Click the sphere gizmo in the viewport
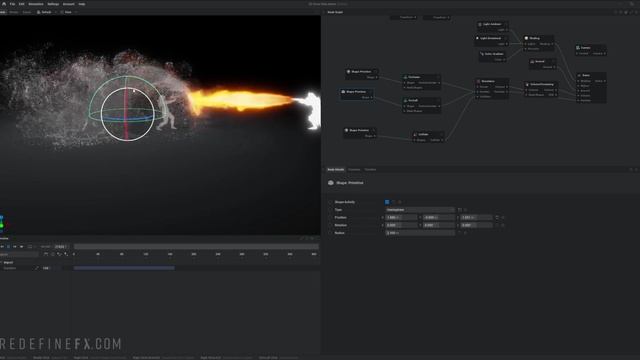 click(127, 114)
